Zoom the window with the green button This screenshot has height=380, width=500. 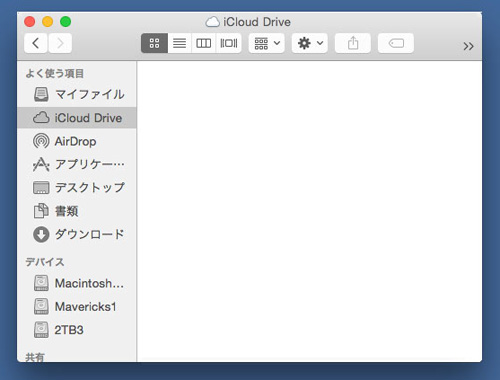click(x=65, y=22)
